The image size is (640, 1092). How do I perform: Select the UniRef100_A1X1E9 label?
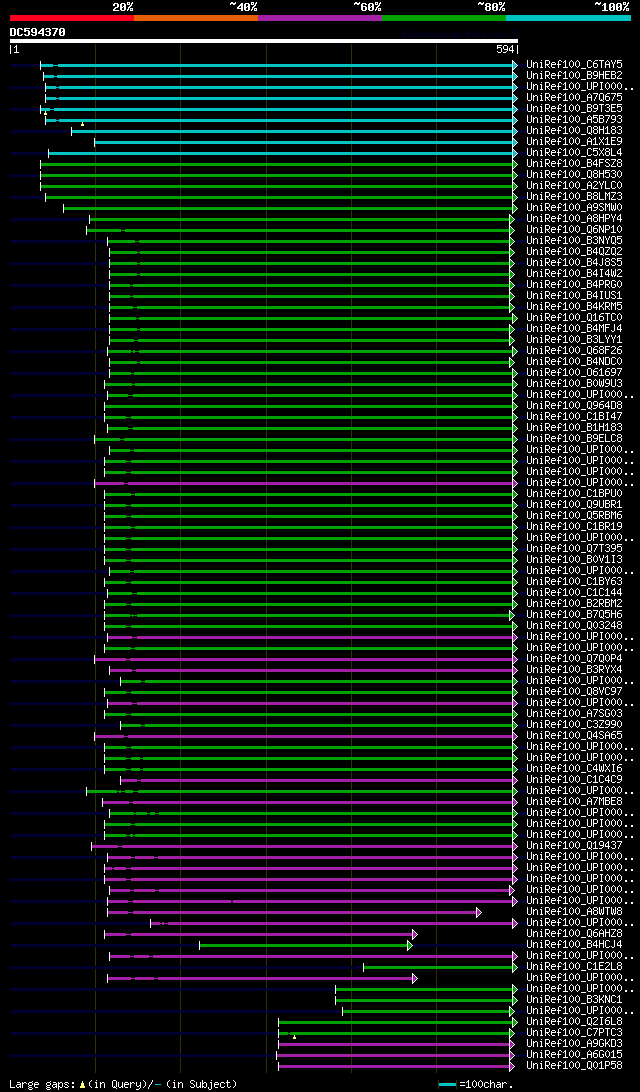coord(575,141)
